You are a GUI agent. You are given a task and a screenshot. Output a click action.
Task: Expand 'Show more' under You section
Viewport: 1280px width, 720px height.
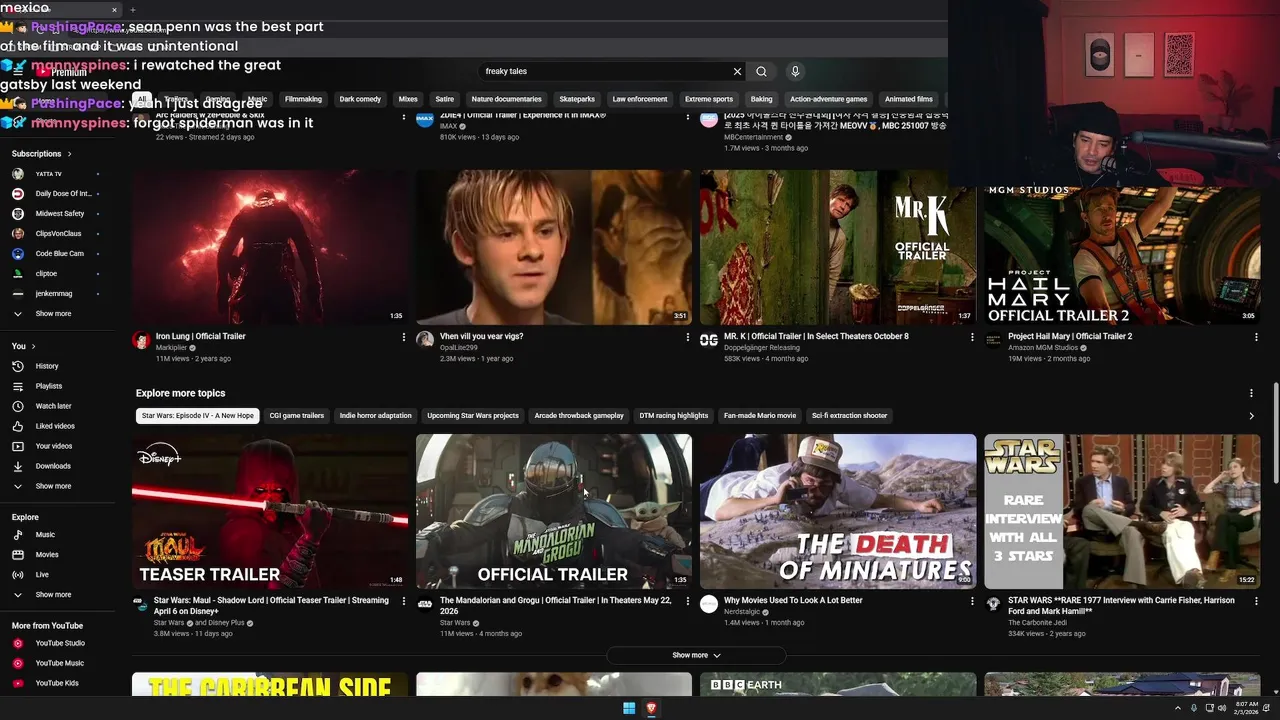[x=53, y=486]
